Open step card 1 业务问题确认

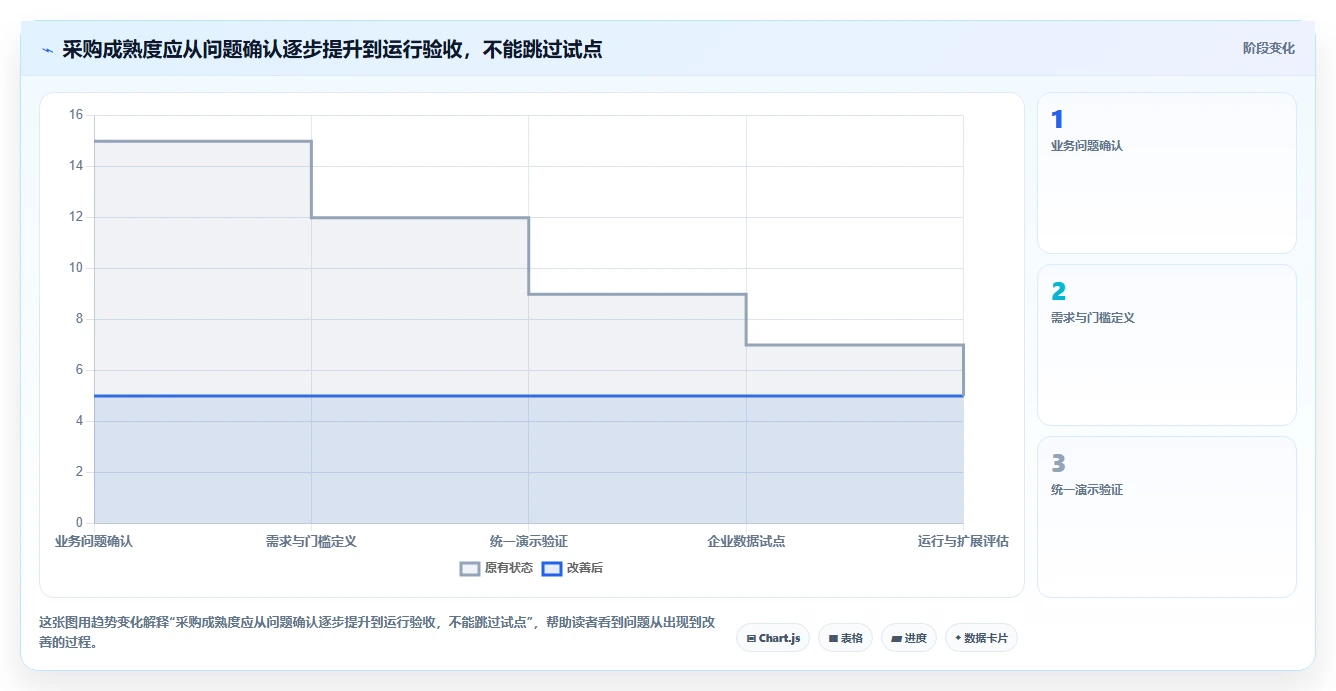[1167, 173]
